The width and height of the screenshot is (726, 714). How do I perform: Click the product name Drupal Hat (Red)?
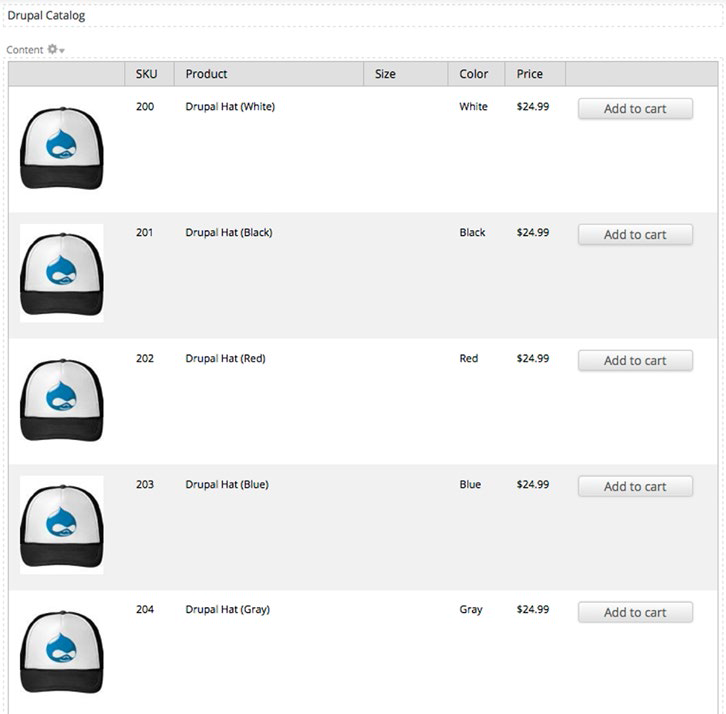[x=225, y=358]
